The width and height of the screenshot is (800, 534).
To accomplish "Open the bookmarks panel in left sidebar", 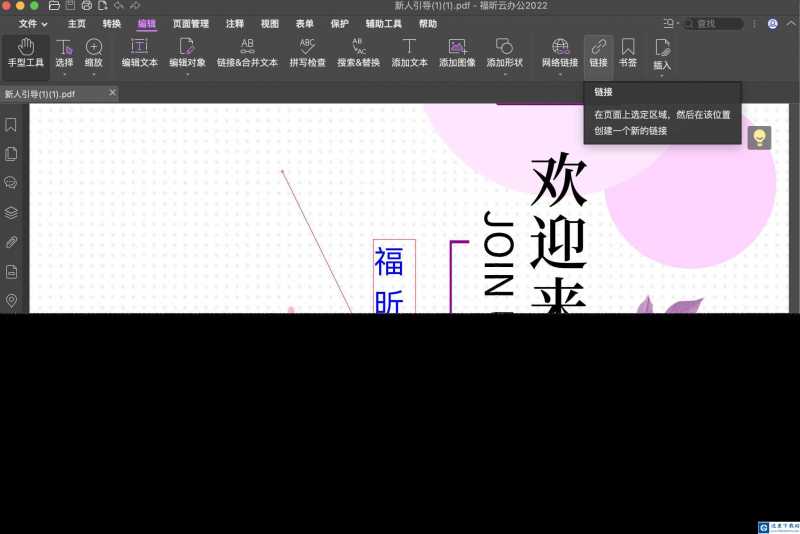I will 11,125.
